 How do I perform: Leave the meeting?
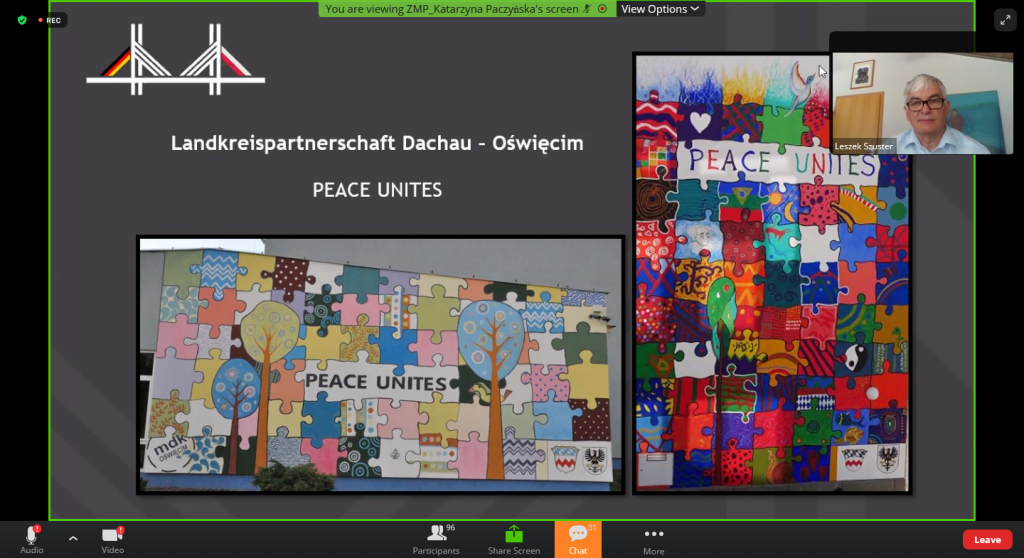(987, 540)
